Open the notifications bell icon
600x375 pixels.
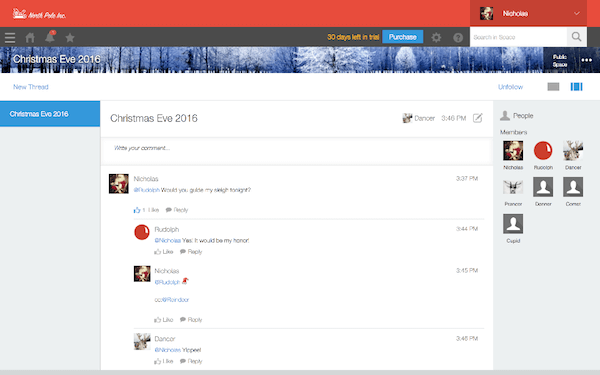50,37
